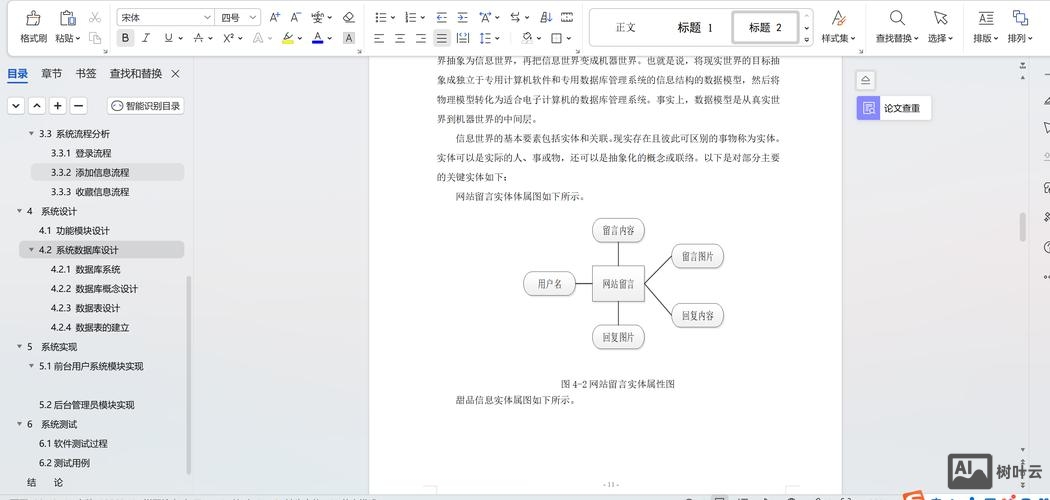The image size is (1050, 500).
Task: Open the 排列 arrange dropdown
Action: point(1021,38)
